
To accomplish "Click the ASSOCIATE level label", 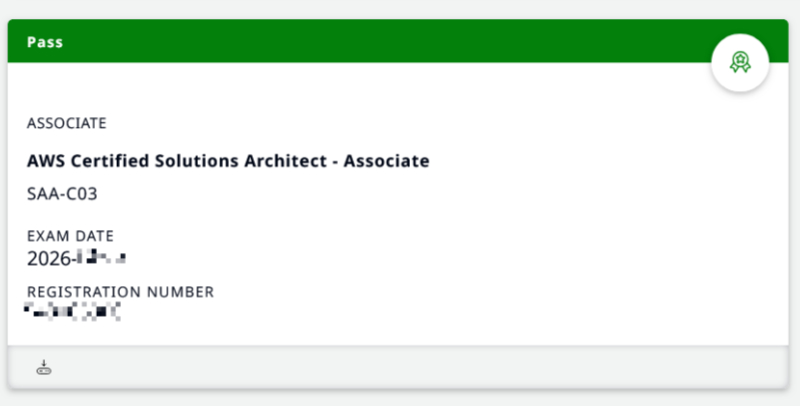I will tap(67, 123).
